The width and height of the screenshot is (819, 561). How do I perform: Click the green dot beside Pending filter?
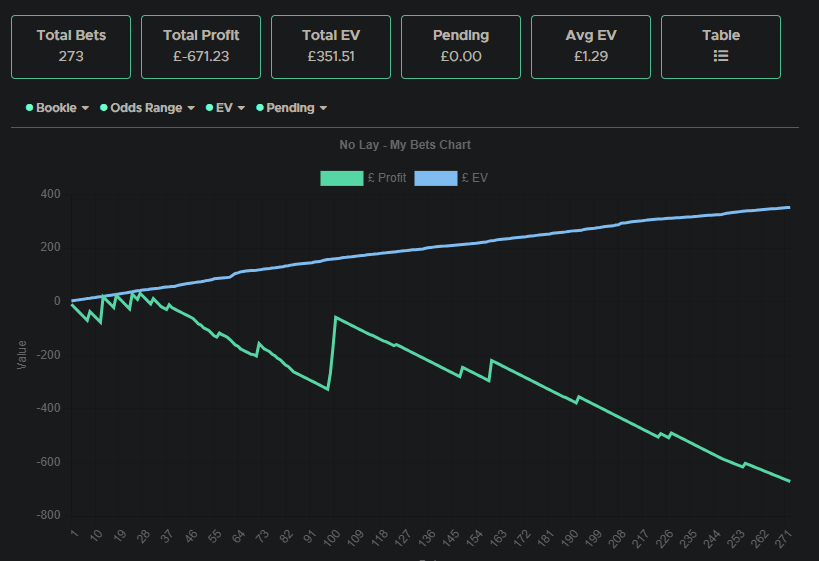[260, 108]
